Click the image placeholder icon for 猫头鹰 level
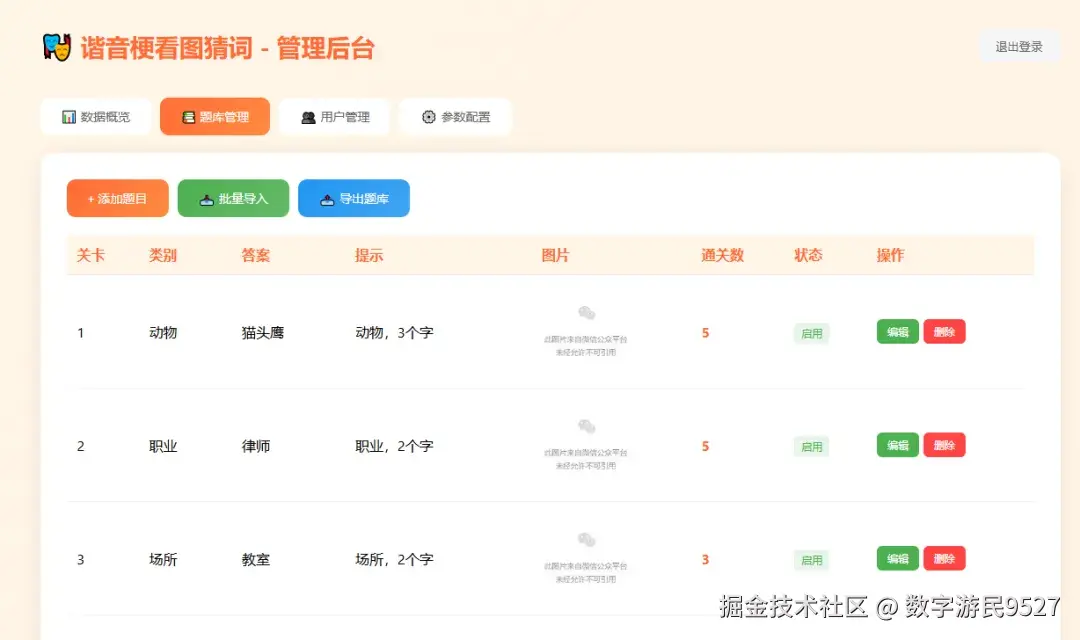 585,311
